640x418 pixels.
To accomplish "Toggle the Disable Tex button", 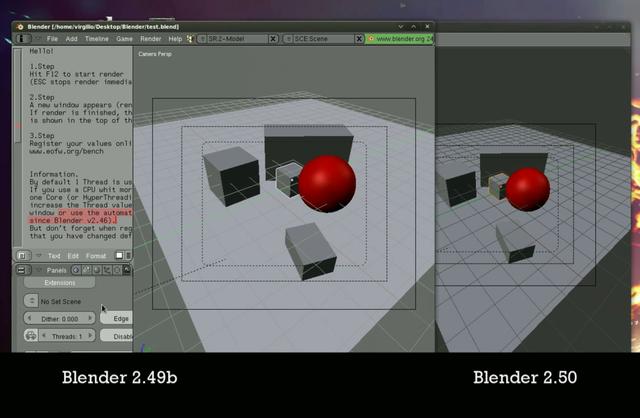I will [x=117, y=336].
